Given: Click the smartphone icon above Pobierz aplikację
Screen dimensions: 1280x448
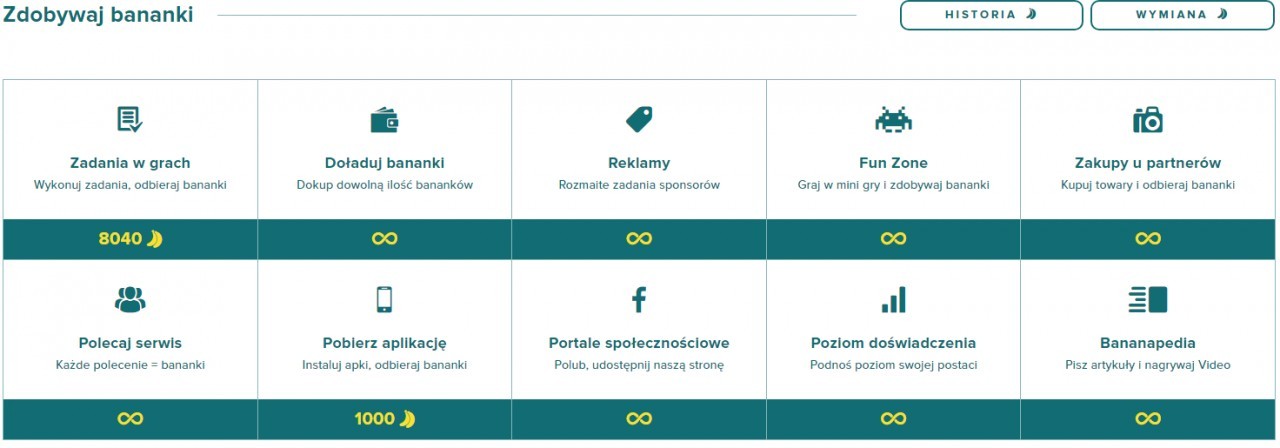Looking at the screenshot, I should [x=385, y=299].
